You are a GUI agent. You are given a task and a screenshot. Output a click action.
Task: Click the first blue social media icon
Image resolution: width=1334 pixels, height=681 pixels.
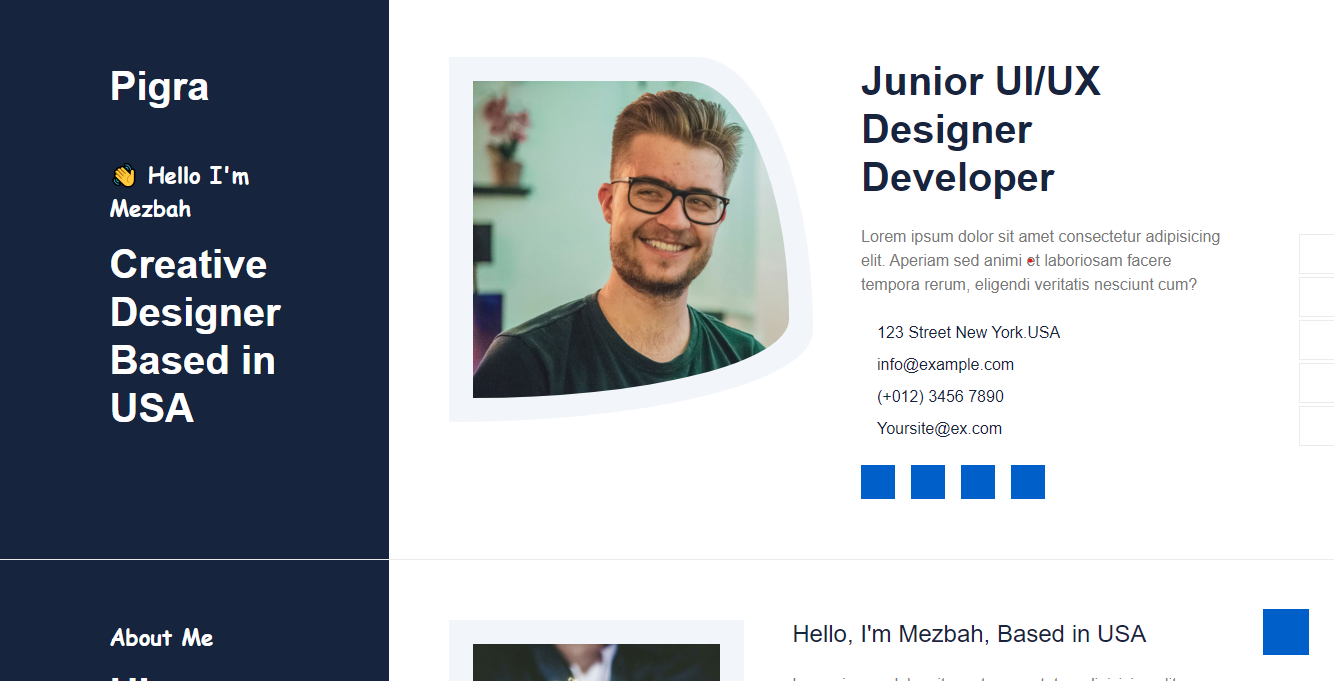click(x=877, y=482)
